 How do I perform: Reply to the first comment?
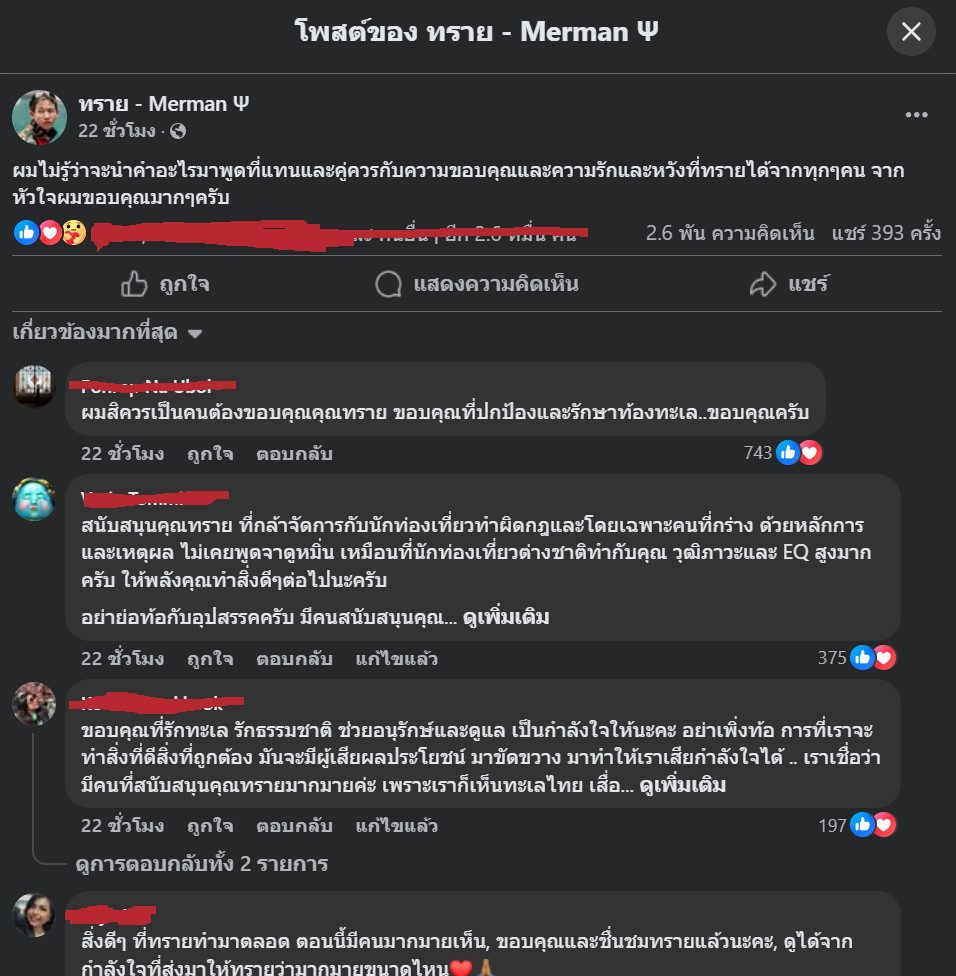(x=294, y=454)
